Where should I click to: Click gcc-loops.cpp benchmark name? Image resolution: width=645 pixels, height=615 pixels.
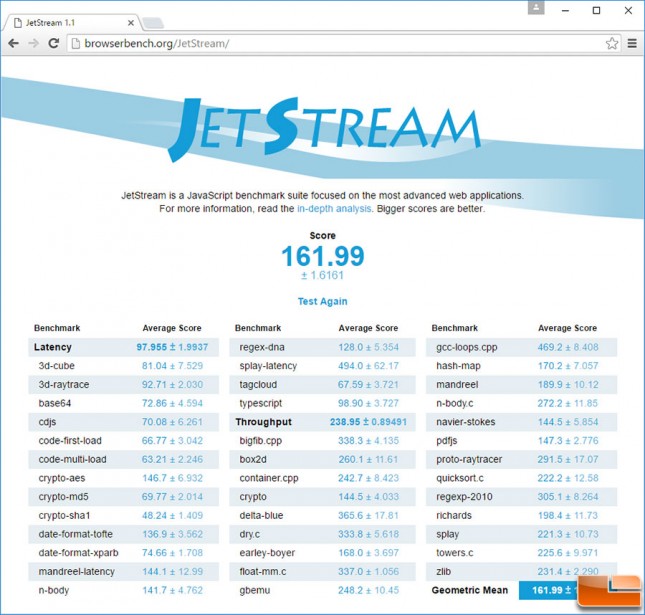click(x=466, y=347)
